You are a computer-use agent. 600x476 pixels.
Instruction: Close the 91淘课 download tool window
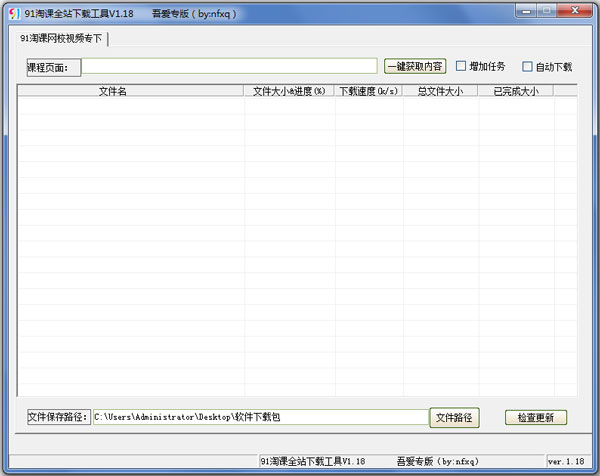574,11
